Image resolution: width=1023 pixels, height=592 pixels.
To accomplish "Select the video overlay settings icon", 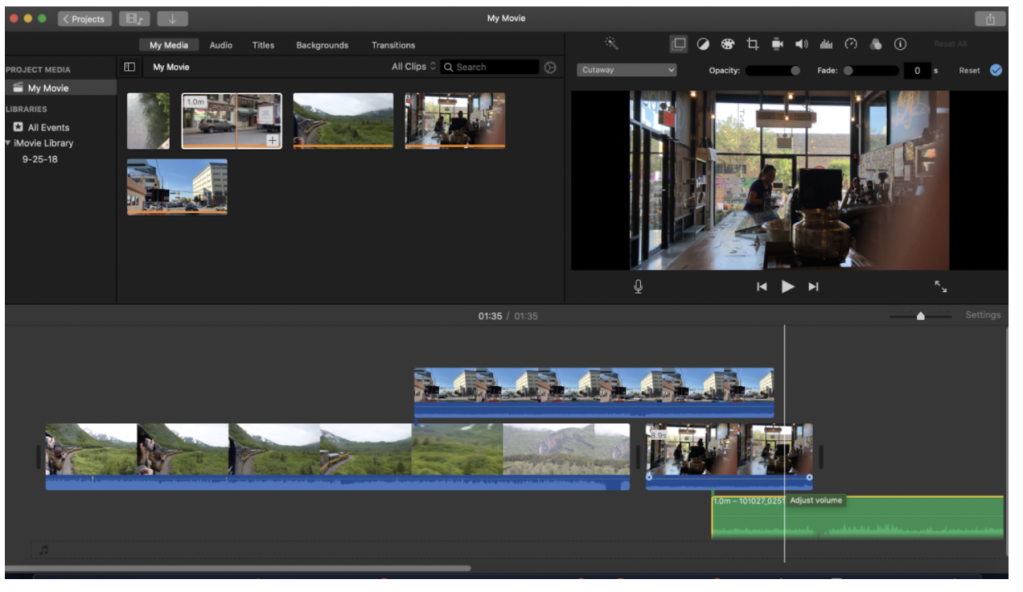I will 679,44.
